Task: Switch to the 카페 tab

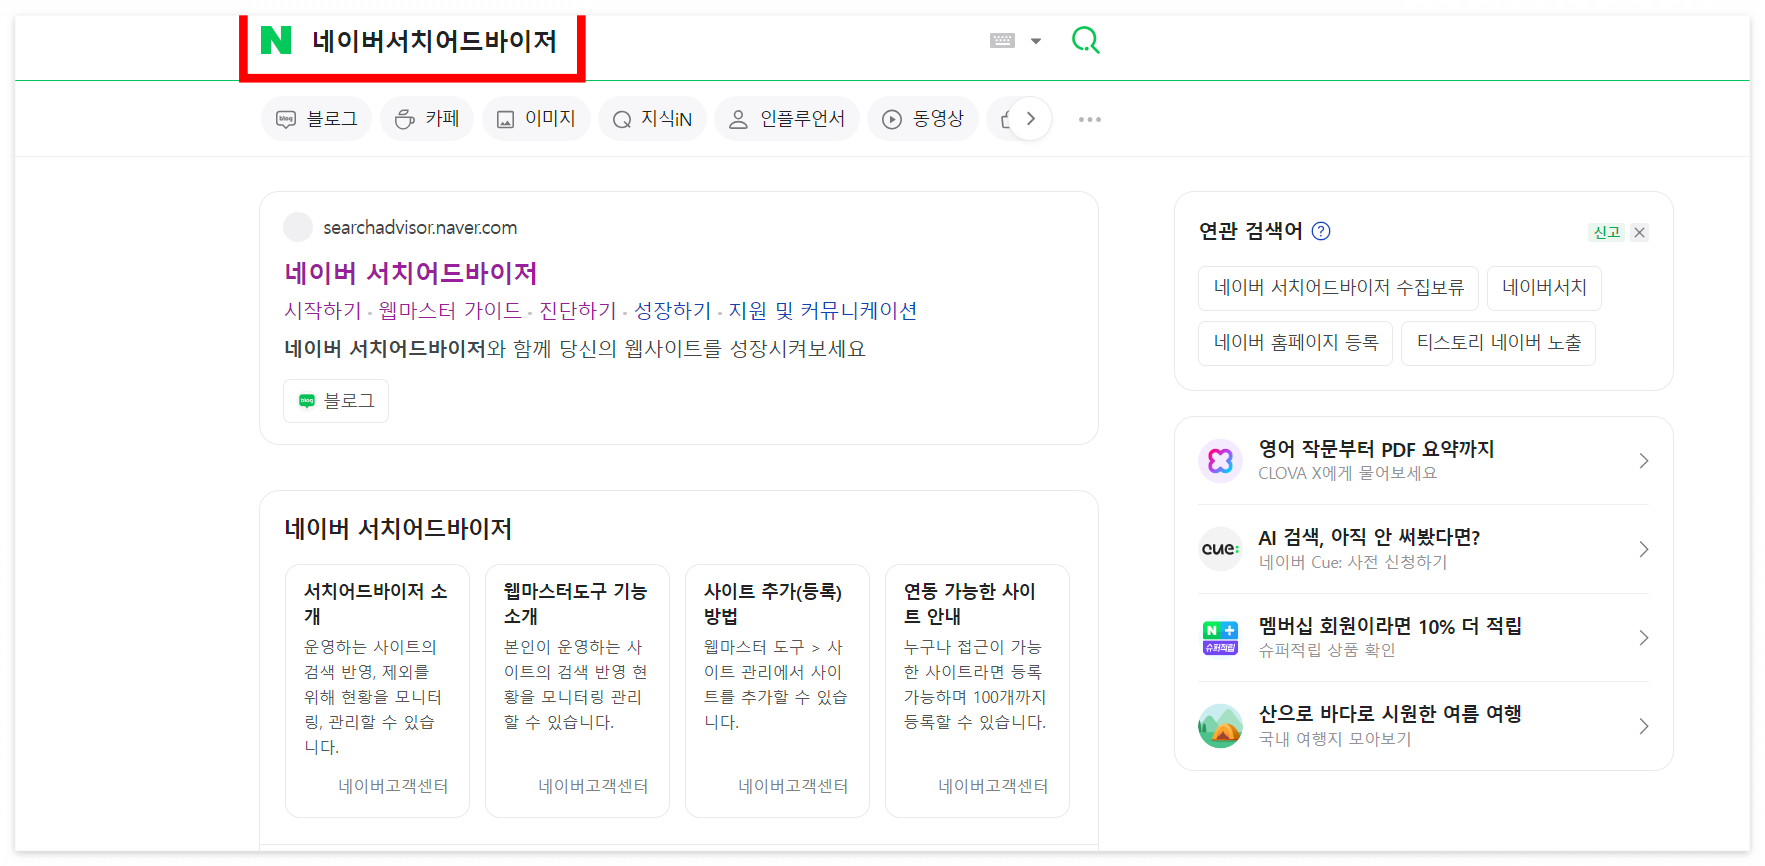Action: (427, 119)
